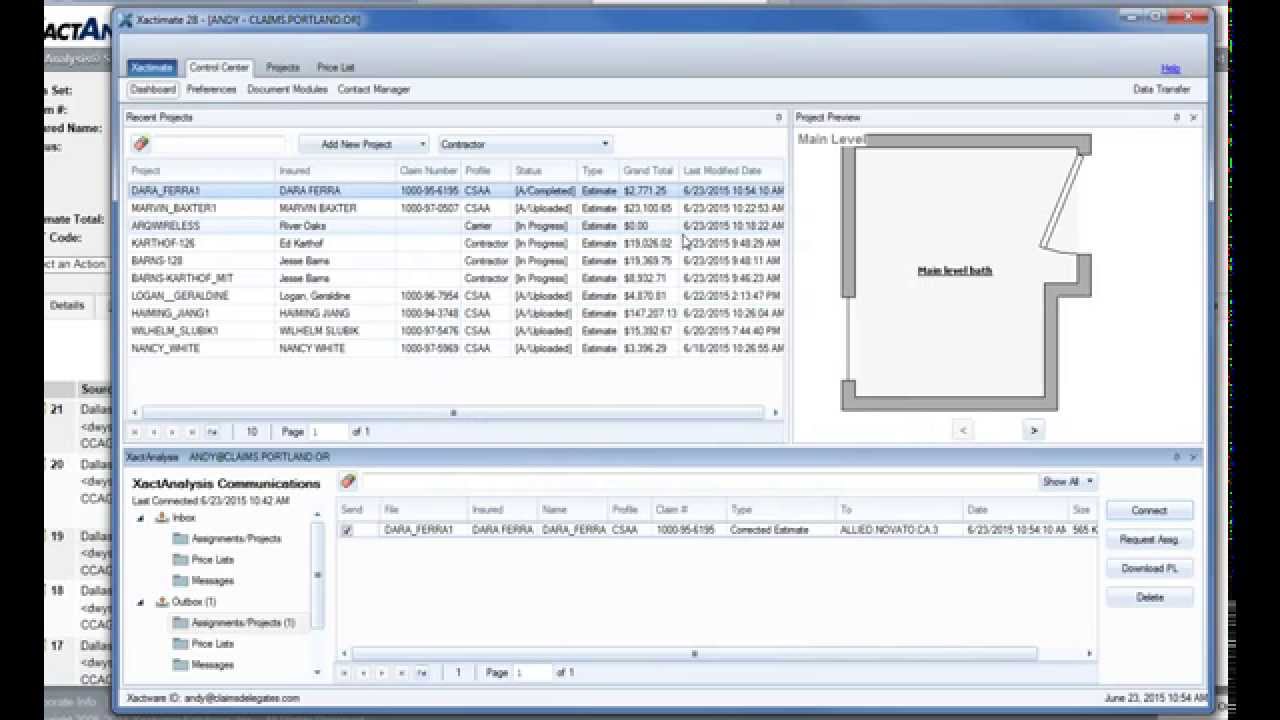Viewport: 1280px width, 720px height.
Task: Select the Dashboard sub-tab
Action: [x=154, y=89]
